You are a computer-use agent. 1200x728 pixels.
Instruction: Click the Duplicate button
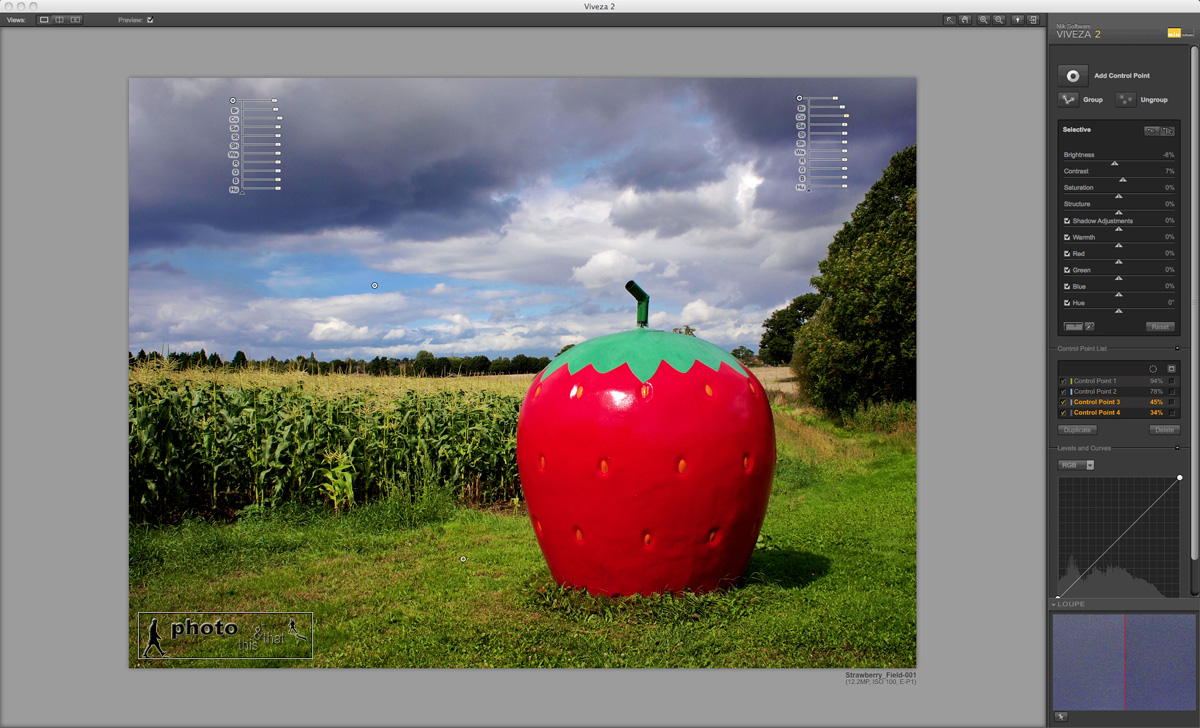tap(1076, 430)
